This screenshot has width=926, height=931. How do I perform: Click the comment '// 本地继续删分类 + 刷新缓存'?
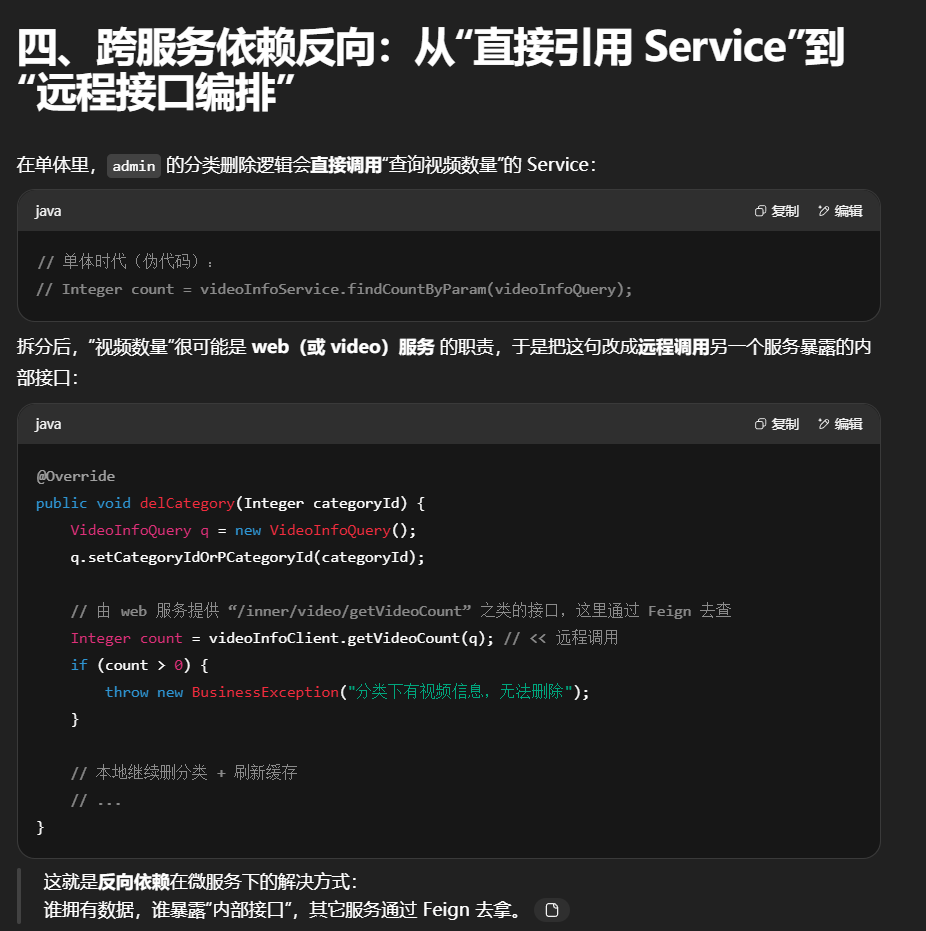[x=184, y=773]
